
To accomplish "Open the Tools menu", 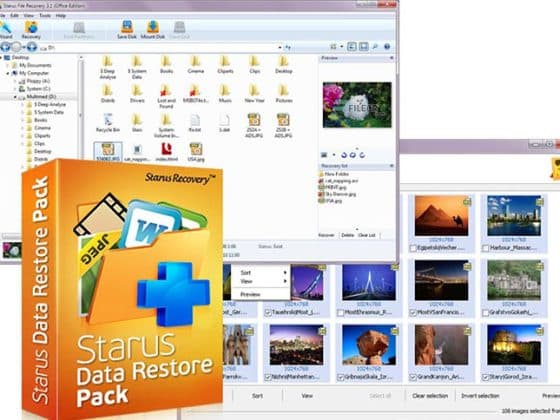I will (45, 16).
